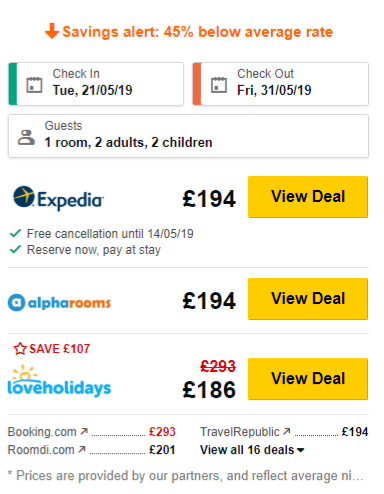Image resolution: width=384 pixels, height=494 pixels.
Task: Click the Check Out calendar icon
Action: pos(219,85)
